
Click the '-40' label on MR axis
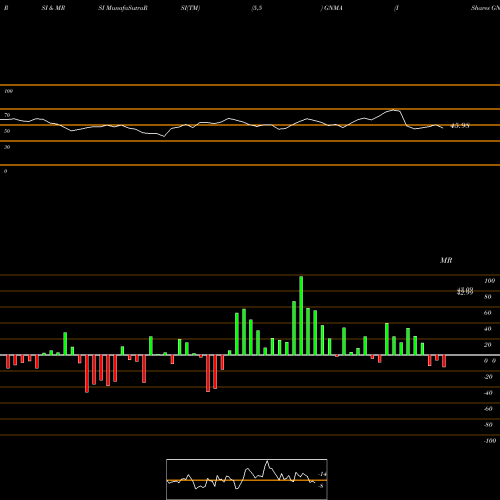point(488,393)
